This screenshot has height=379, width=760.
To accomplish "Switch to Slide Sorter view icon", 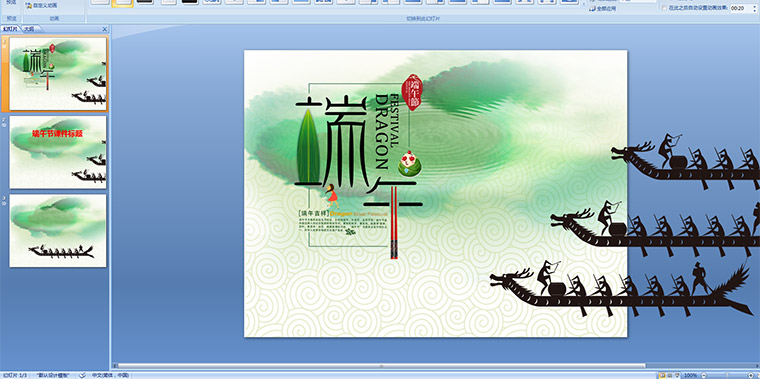I will point(669,375).
